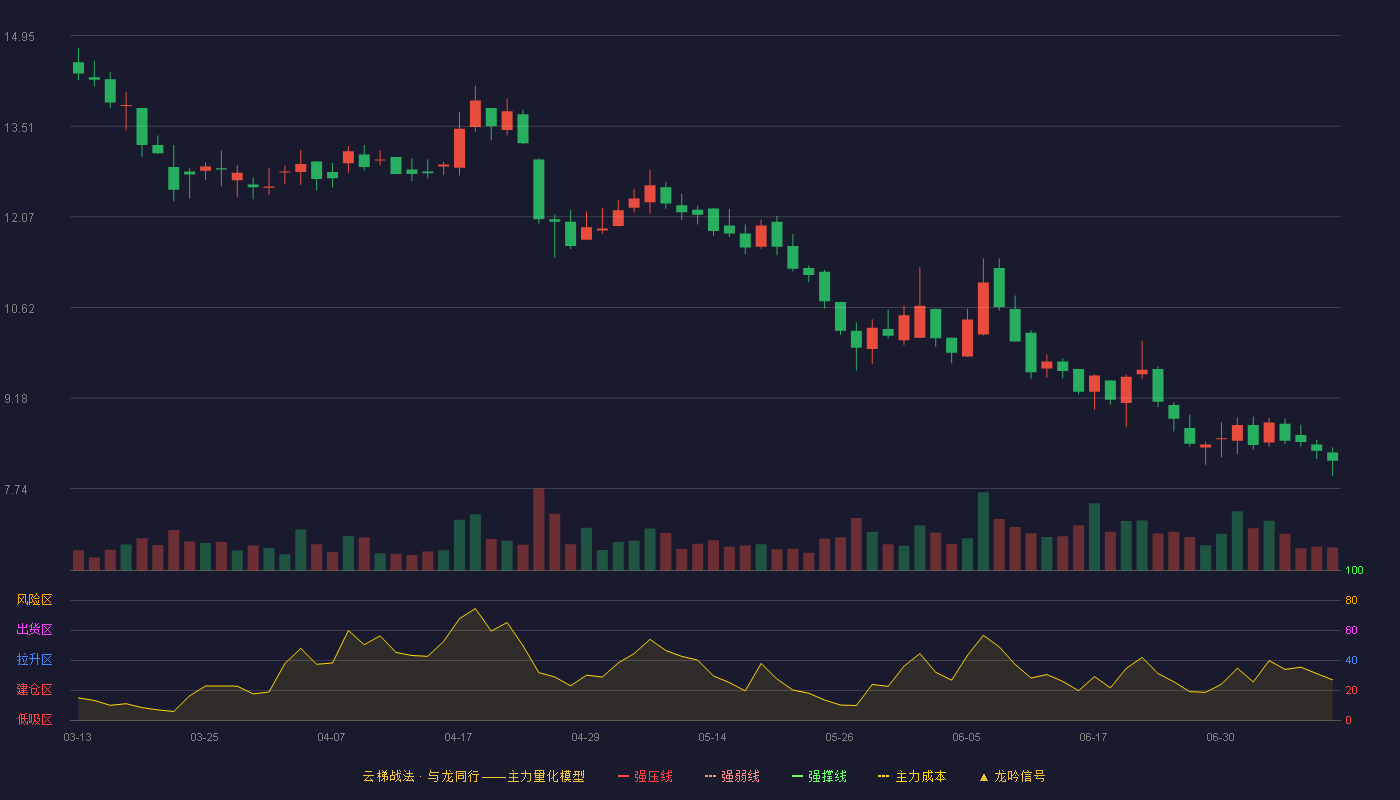Select the first green candlestick at 03-13
The height and width of the screenshot is (800, 1400).
(x=78, y=67)
